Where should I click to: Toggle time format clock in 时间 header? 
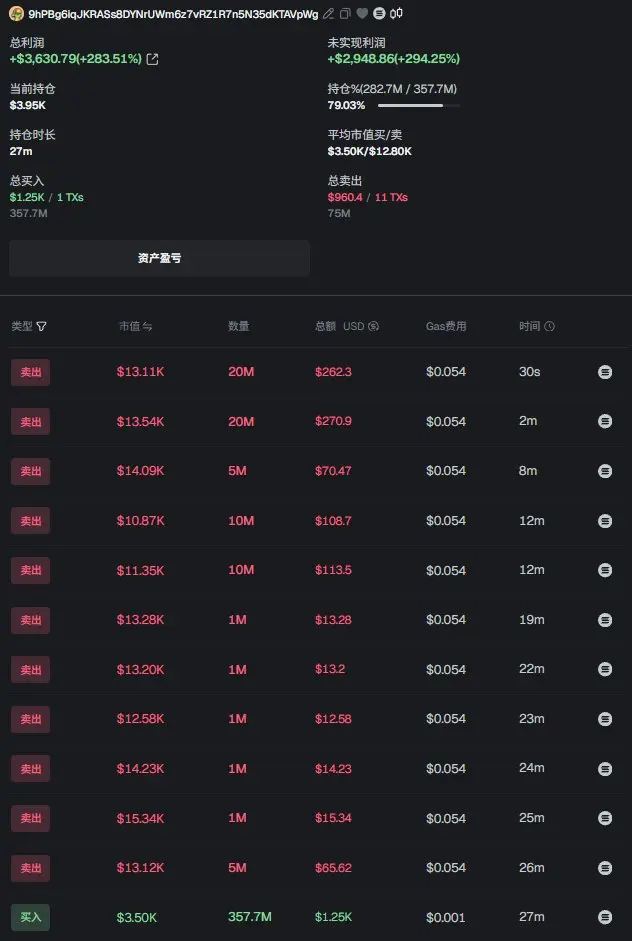(x=550, y=327)
